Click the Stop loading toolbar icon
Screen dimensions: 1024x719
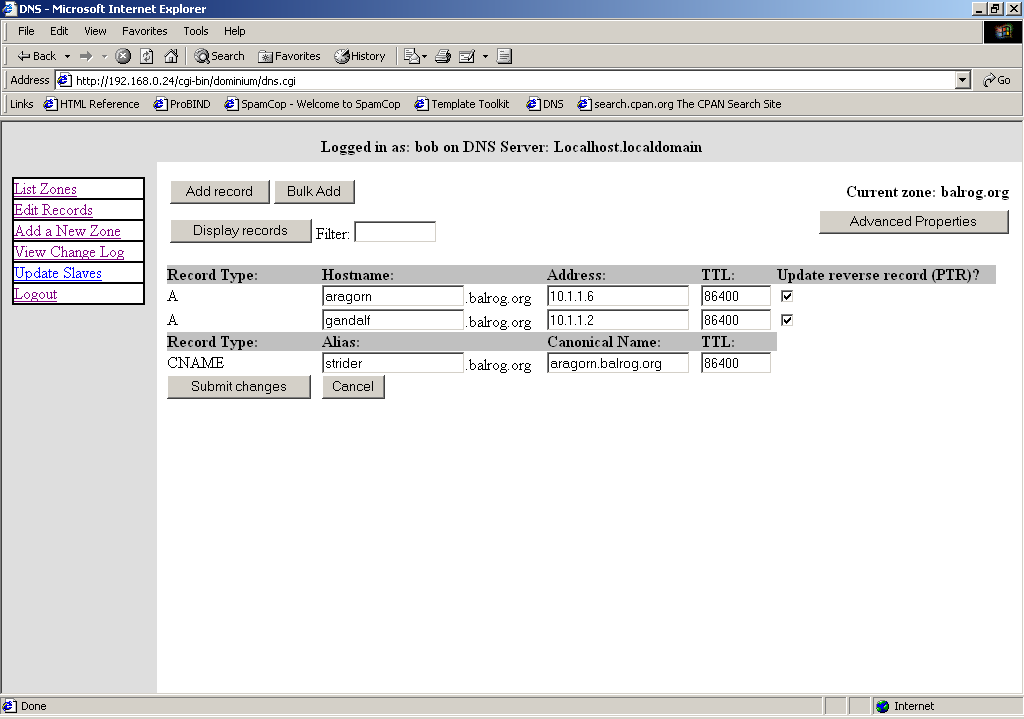123,56
